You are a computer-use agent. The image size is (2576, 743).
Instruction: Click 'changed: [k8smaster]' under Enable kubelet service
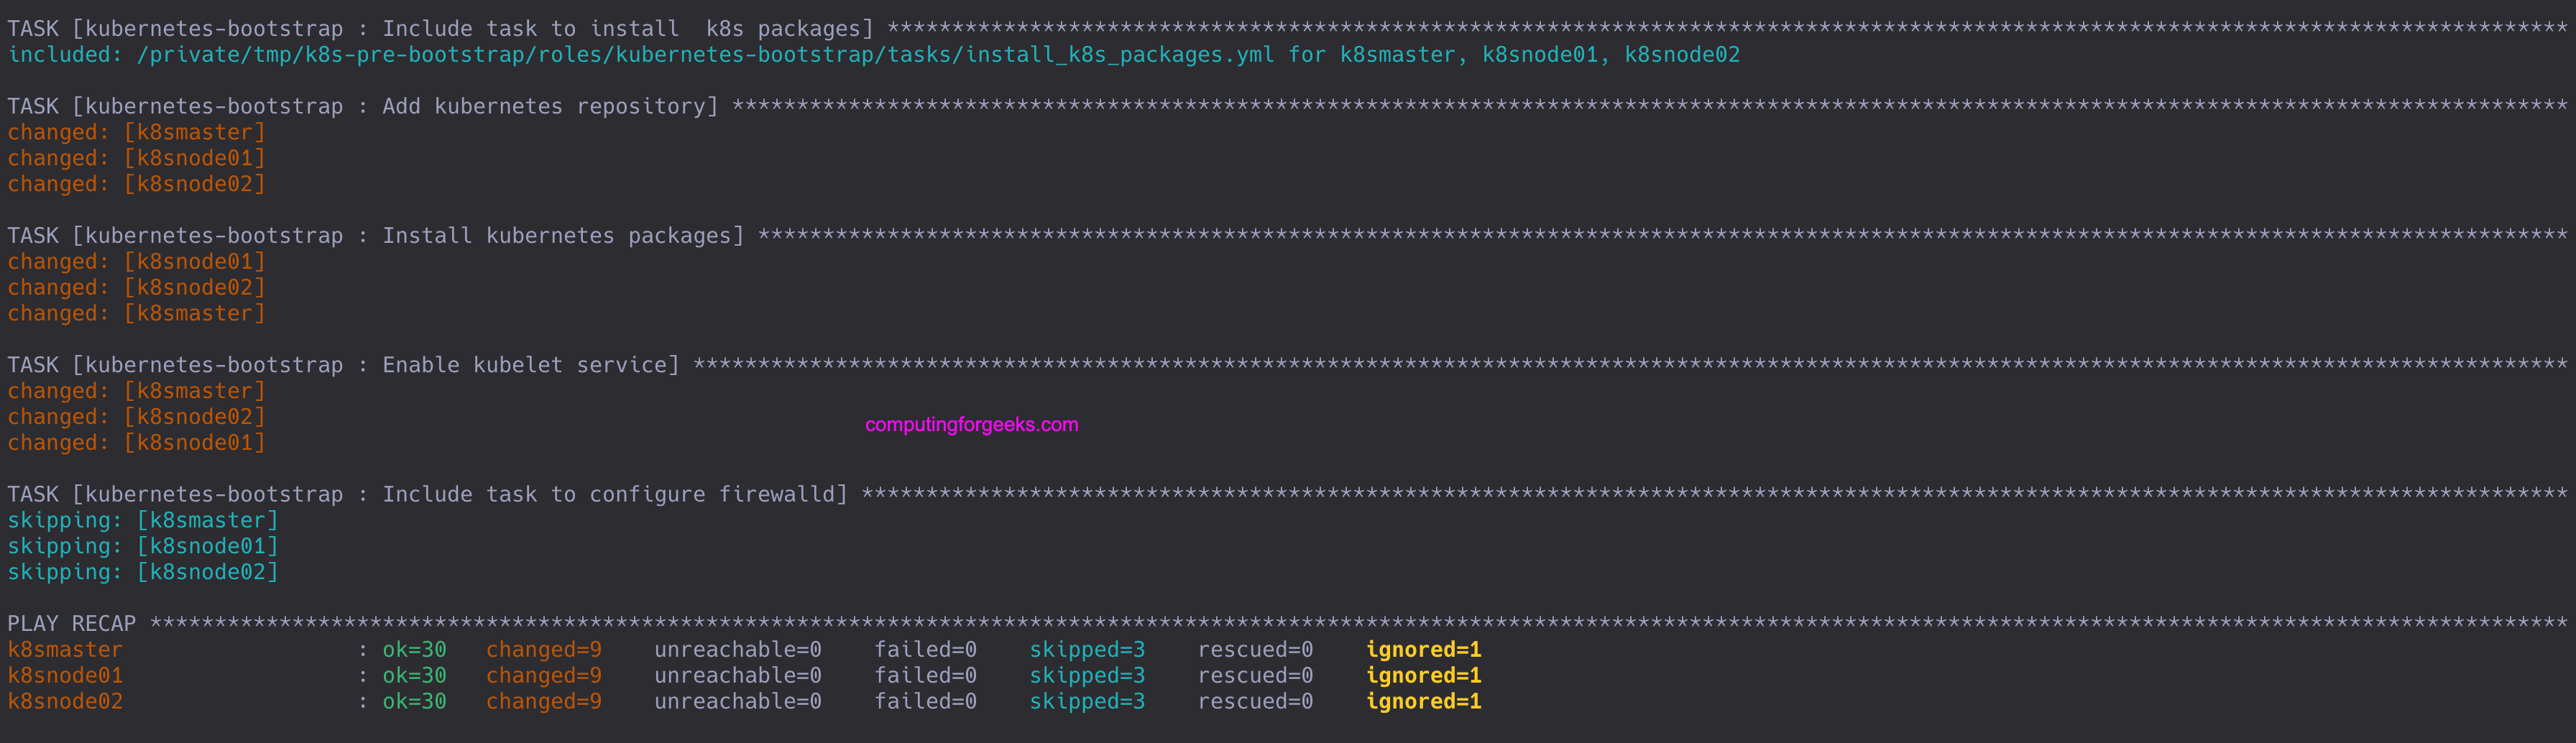click(x=137, y=391)
